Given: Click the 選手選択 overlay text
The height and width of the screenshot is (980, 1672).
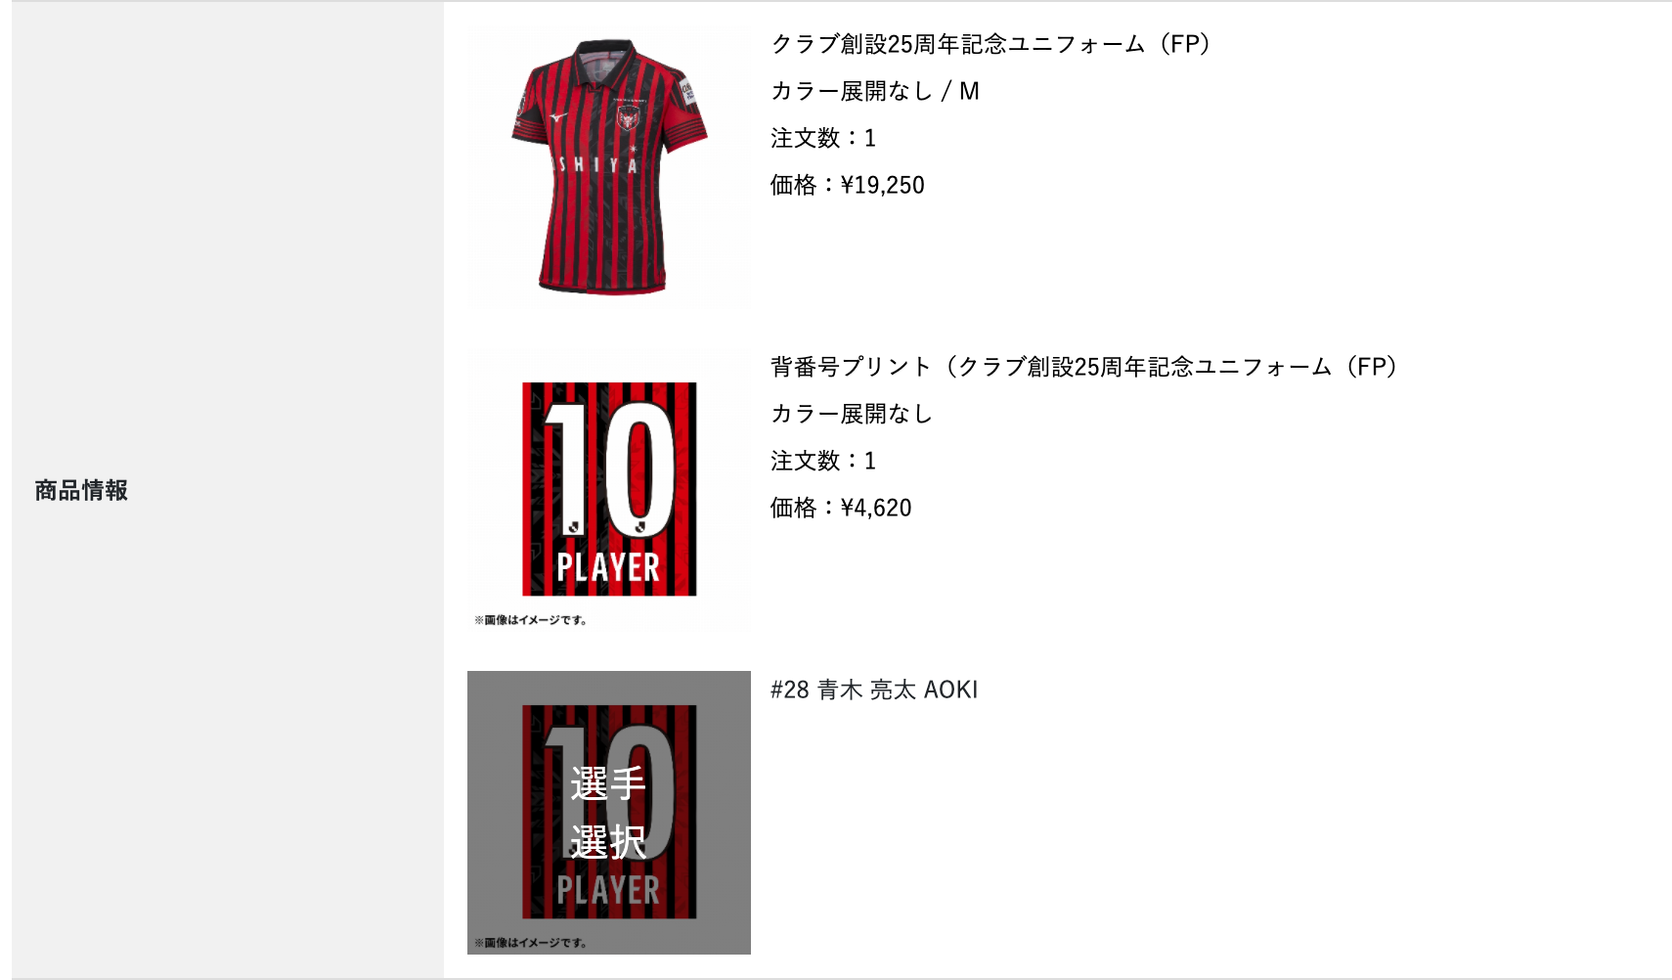Looking at the screenshot, I should click(608, 812).
